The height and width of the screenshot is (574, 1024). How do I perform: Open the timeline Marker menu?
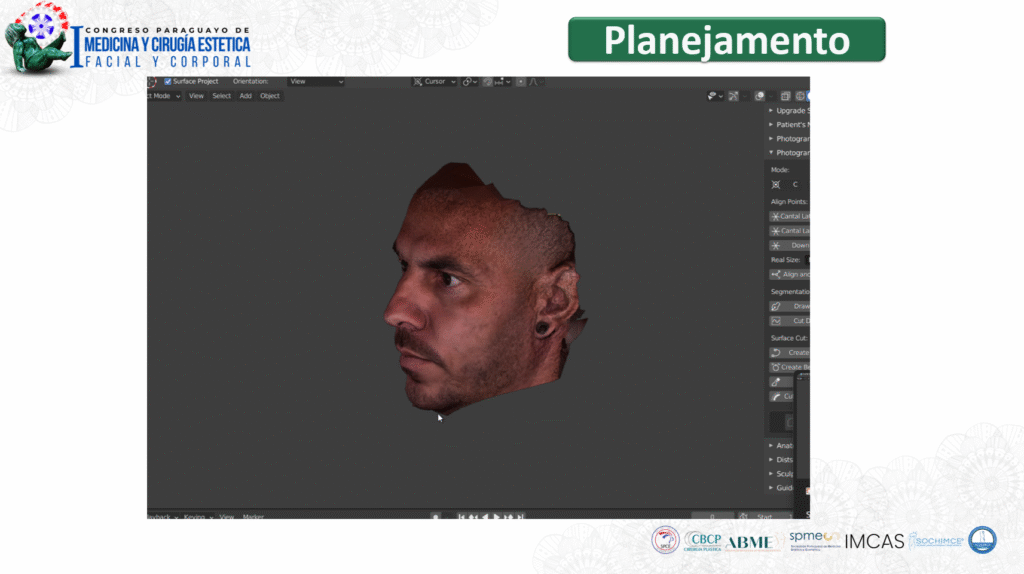[x=253, y=517]
